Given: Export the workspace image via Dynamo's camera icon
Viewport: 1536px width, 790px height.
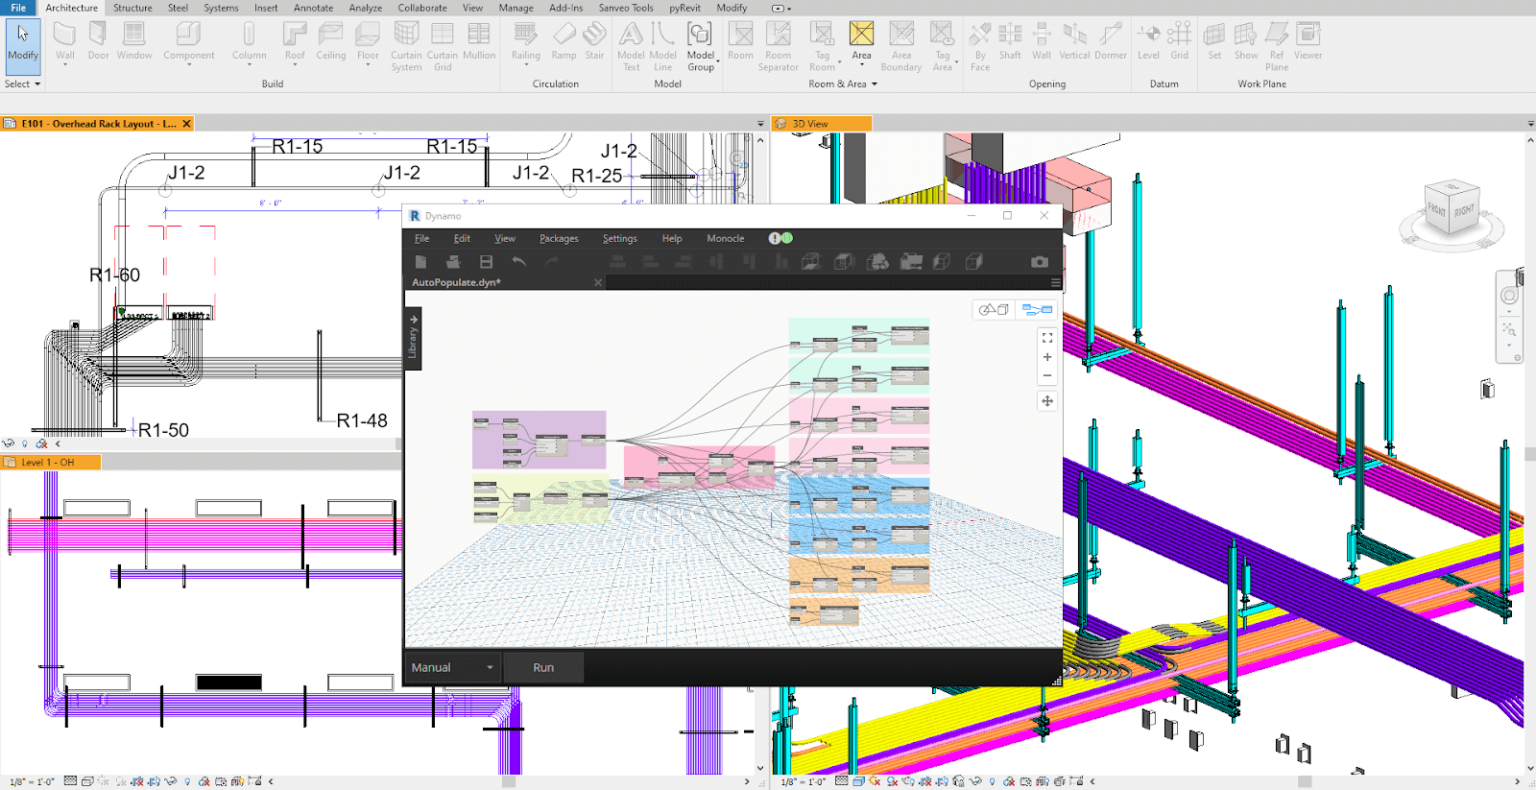Looking at the screenshot, I should coord(1039,261).
